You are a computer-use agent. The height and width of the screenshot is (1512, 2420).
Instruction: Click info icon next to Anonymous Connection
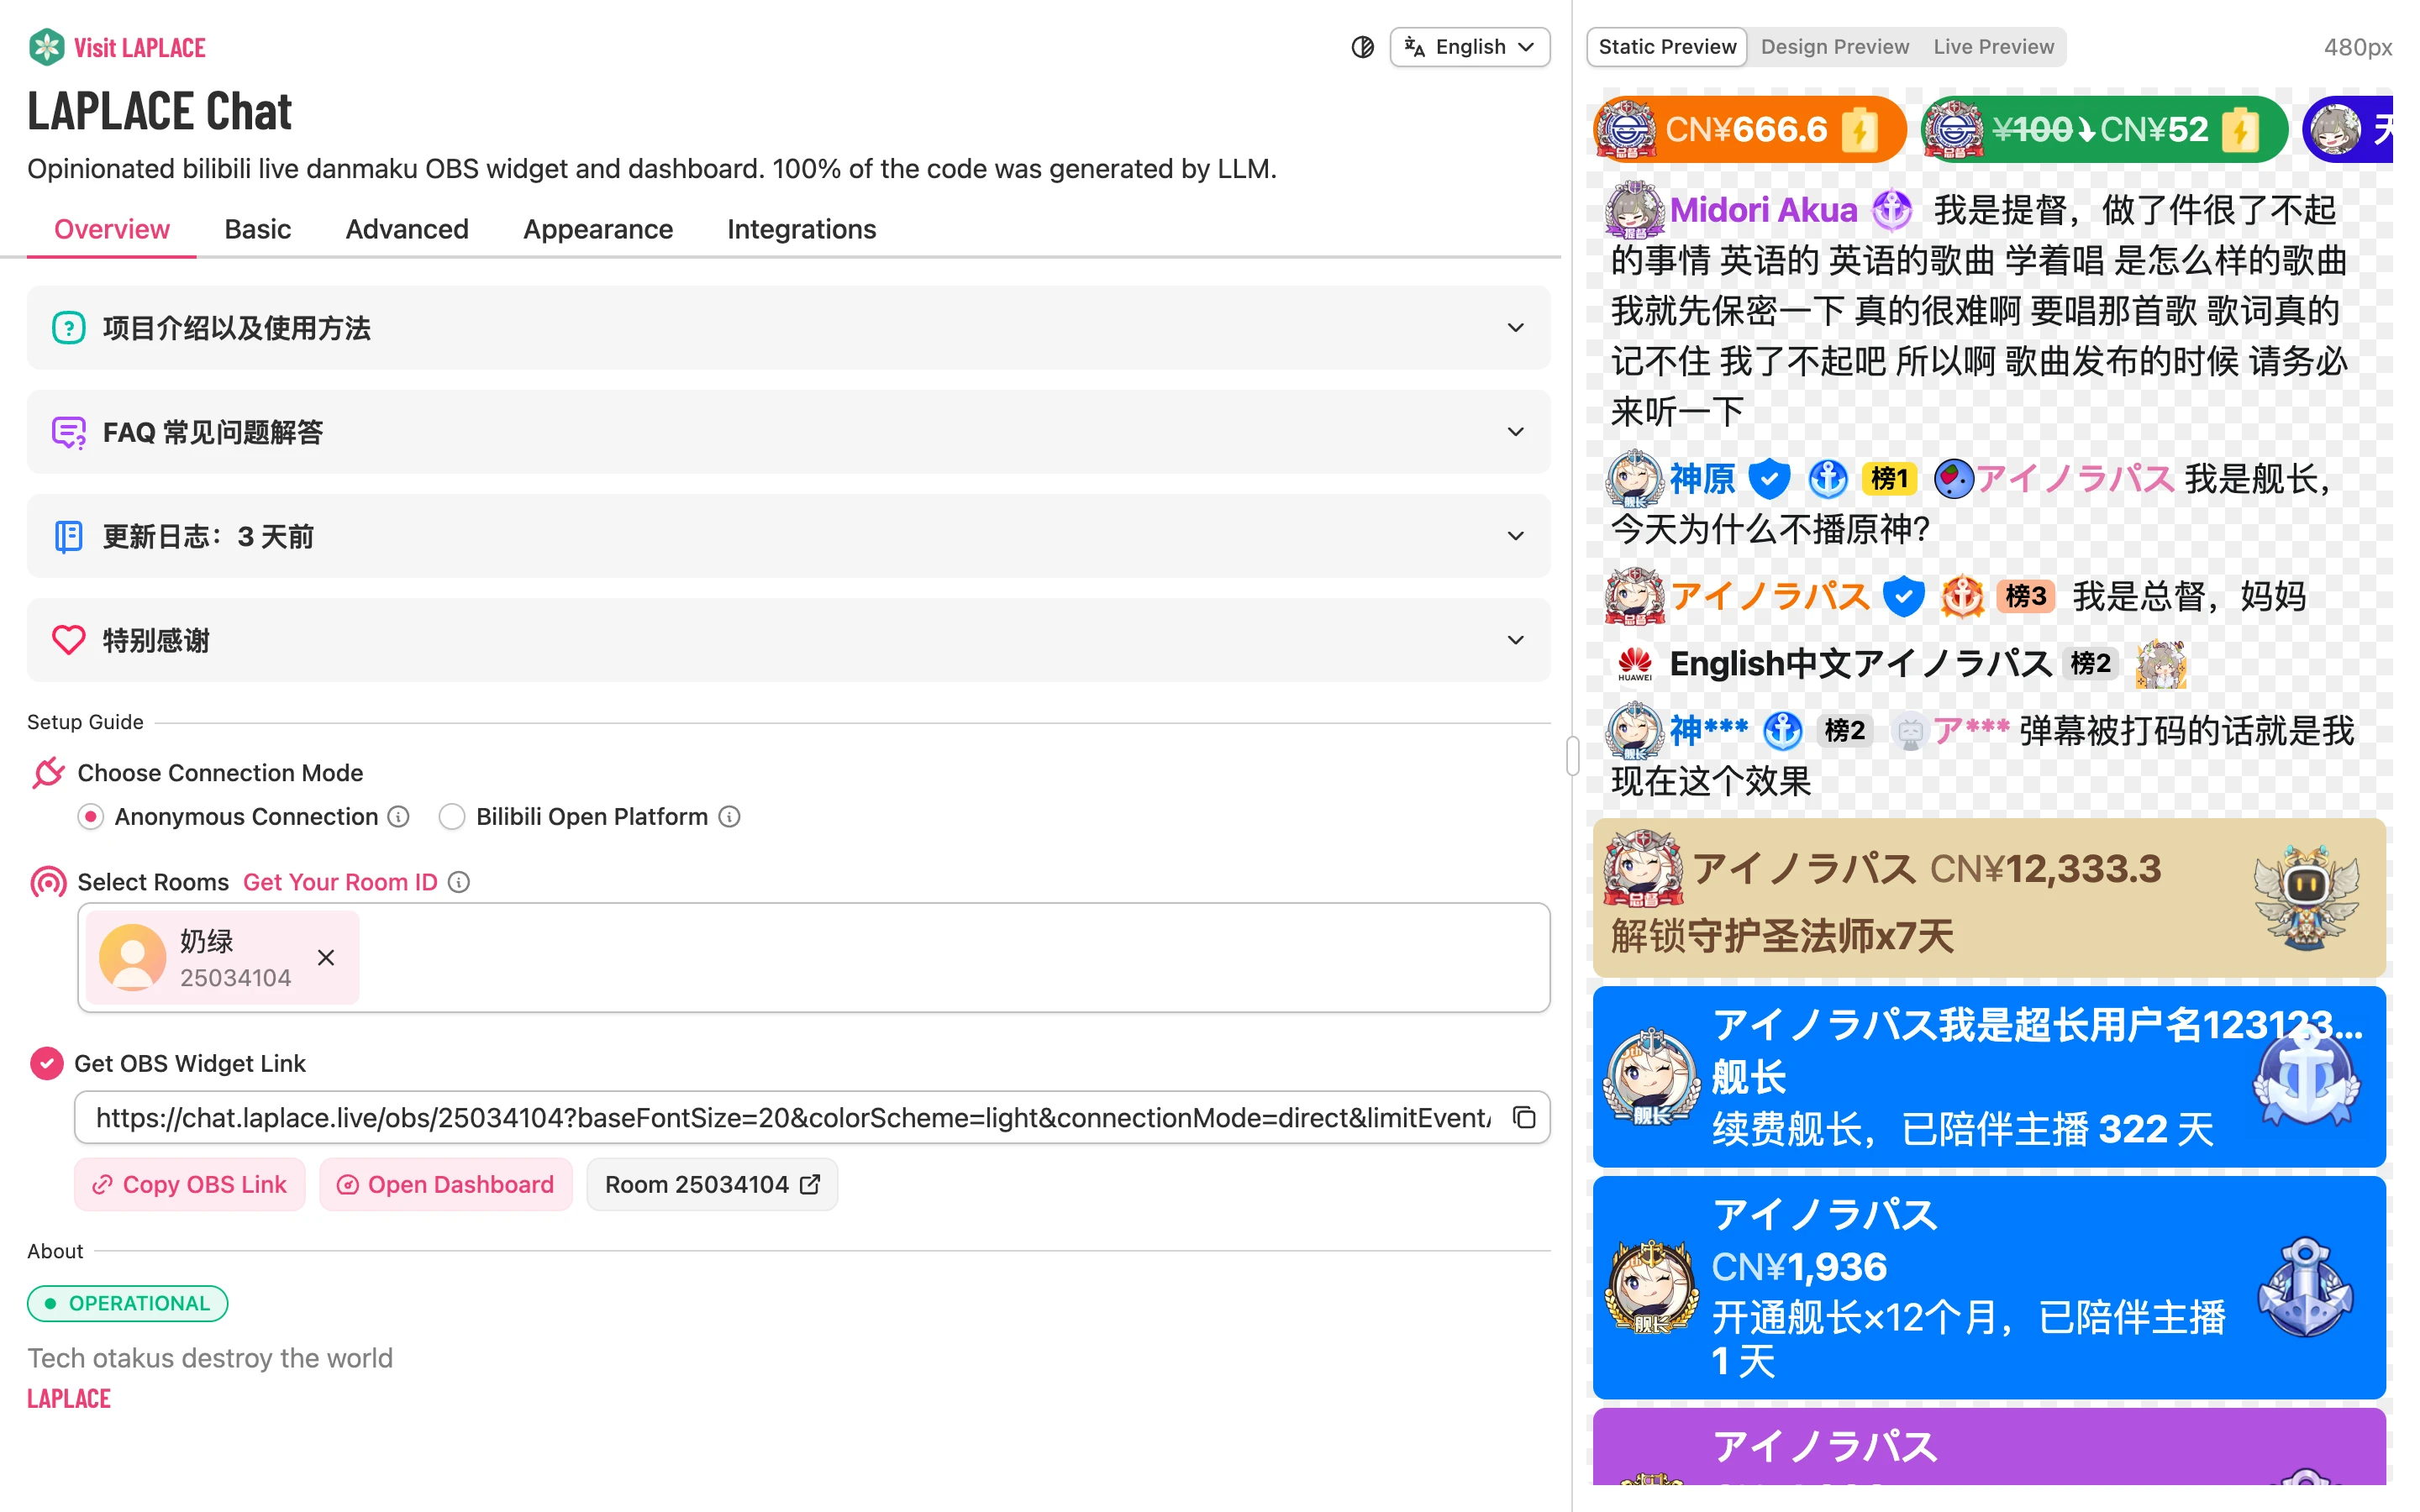coord(399,817)
